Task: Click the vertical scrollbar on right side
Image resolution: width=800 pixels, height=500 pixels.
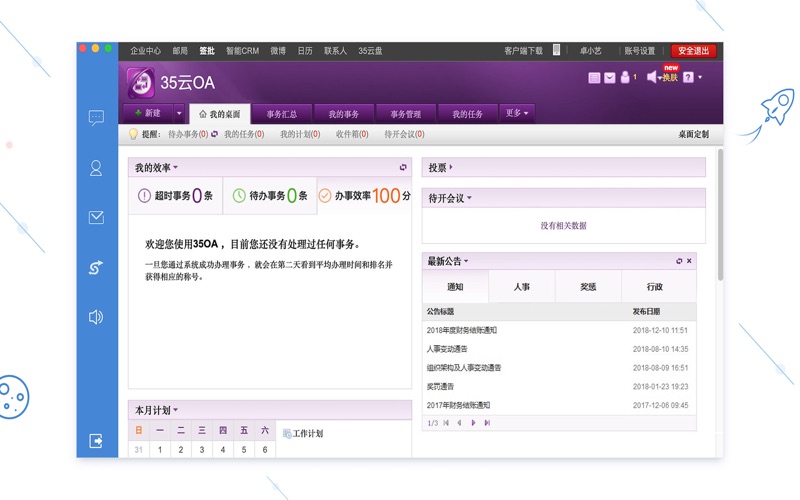Action: [x=718, y=220]
